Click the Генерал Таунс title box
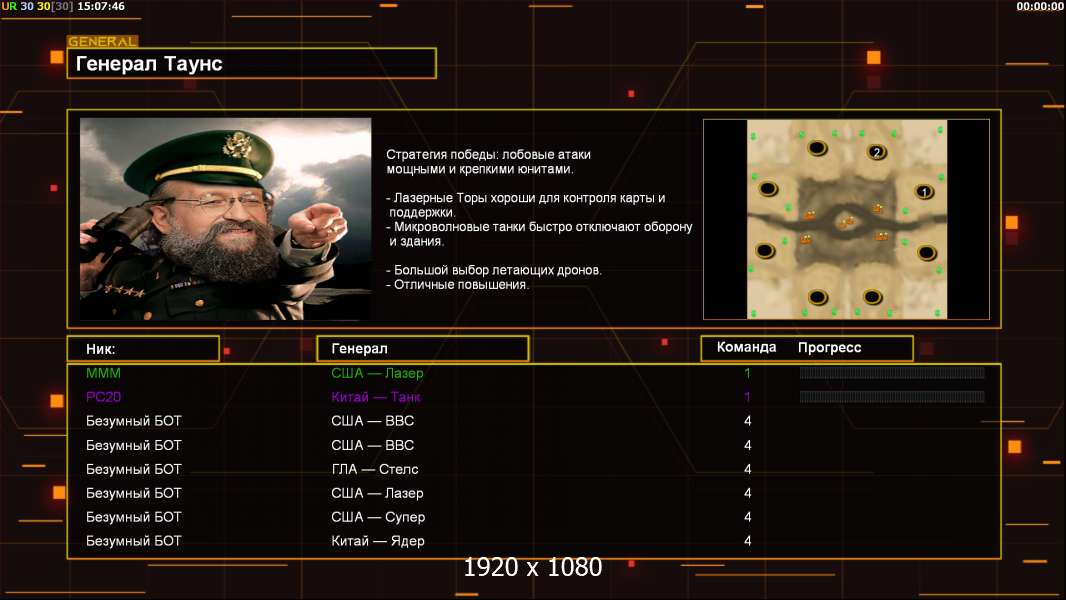 (x=252, y=63)
